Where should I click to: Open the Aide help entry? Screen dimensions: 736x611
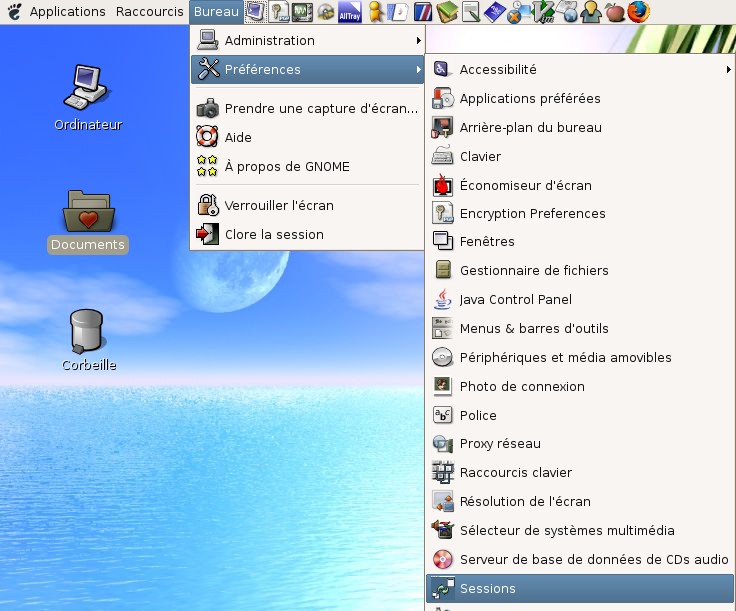(x=307, y=137)
